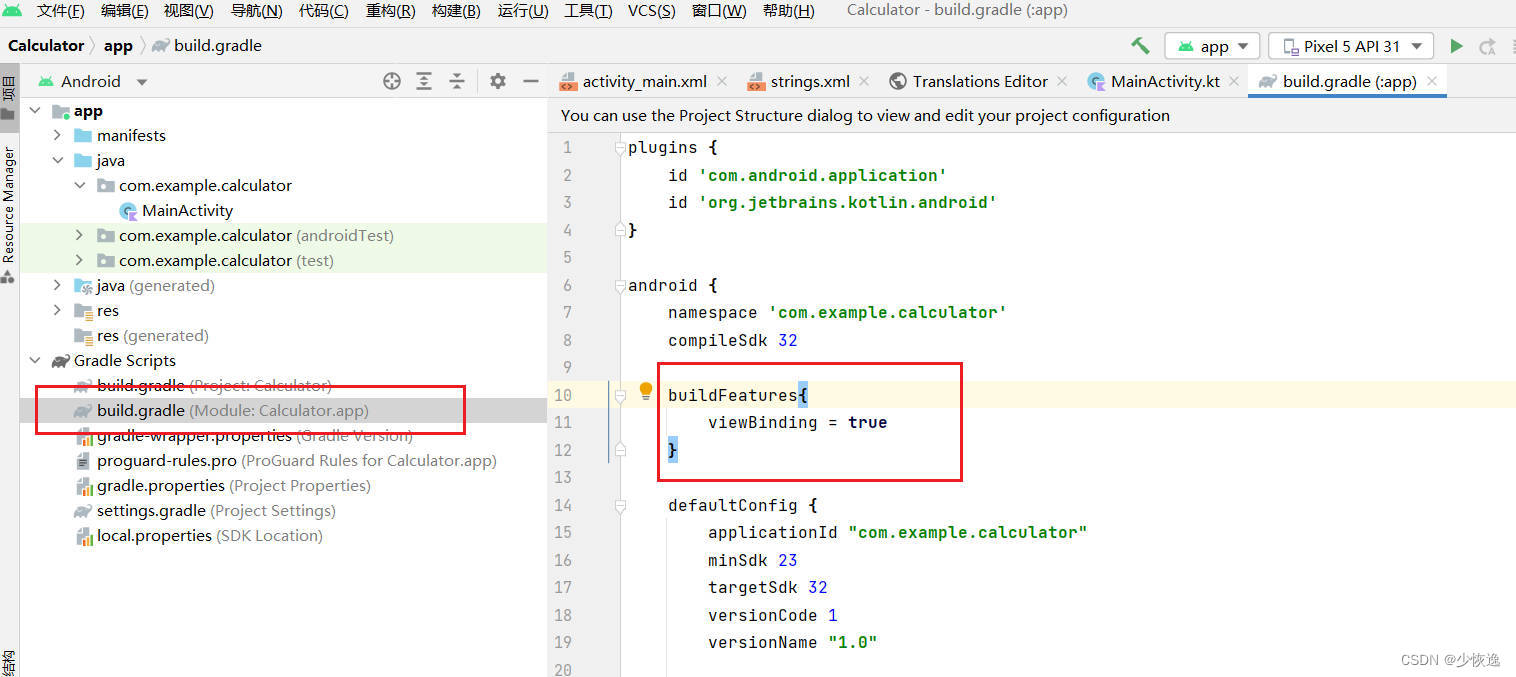Open the 构建(B) menu
Viewport: 1516px width, 677px height.
(x=456, y=11)
